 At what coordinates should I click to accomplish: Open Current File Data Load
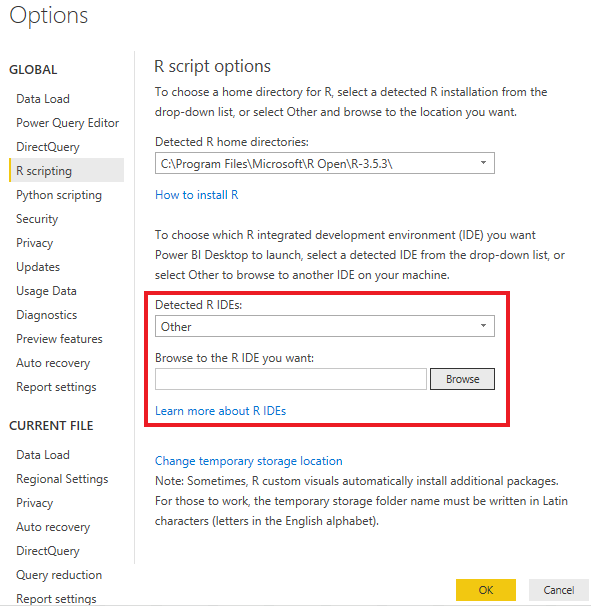point(43,455)
